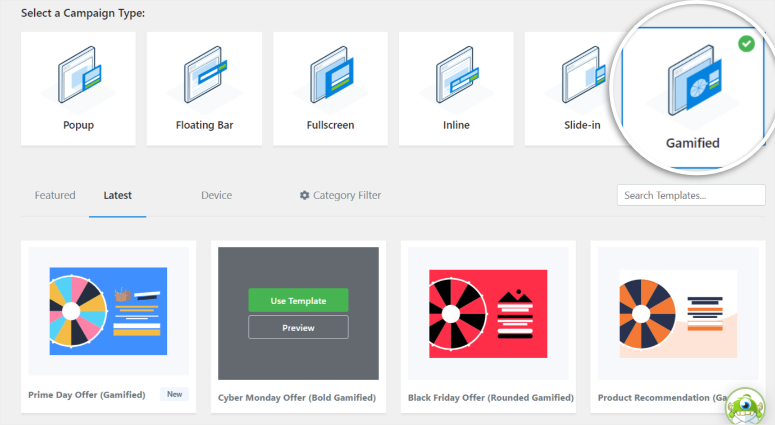This screenshot has width=775, height=425.
Task: Click the green checkmark on Gamified
Action: (x=746, y=45)
